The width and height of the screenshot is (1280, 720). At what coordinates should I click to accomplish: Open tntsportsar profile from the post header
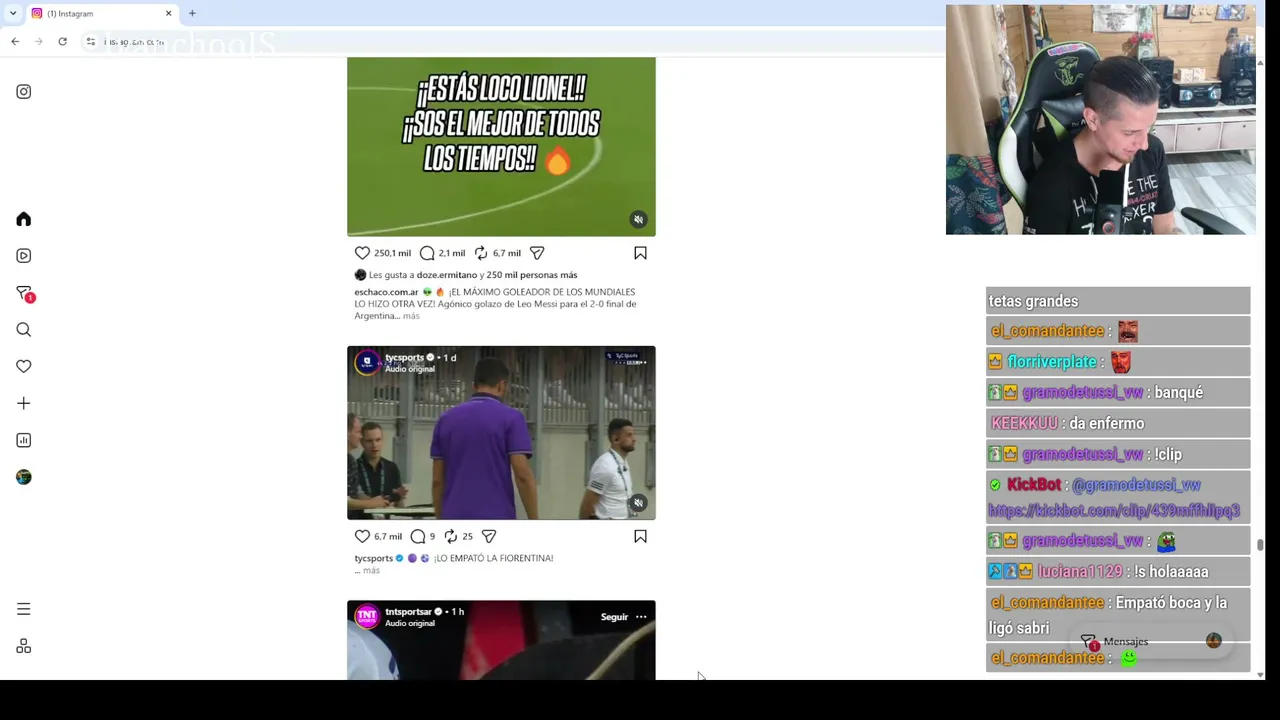coord(408,612)
